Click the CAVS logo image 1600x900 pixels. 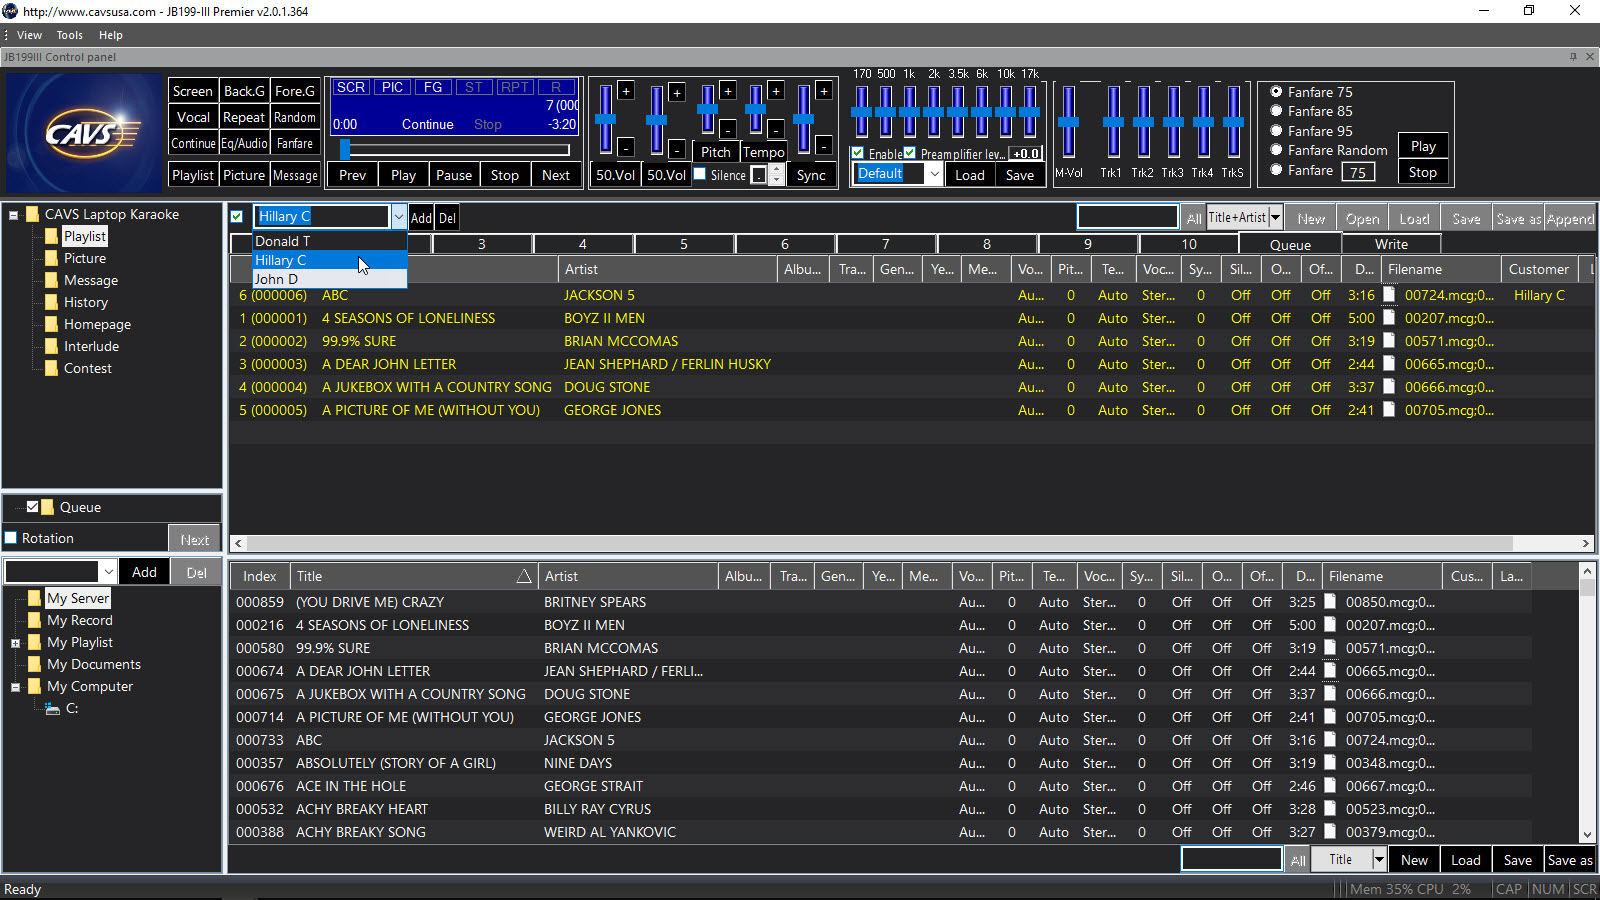tap(83, 132)
